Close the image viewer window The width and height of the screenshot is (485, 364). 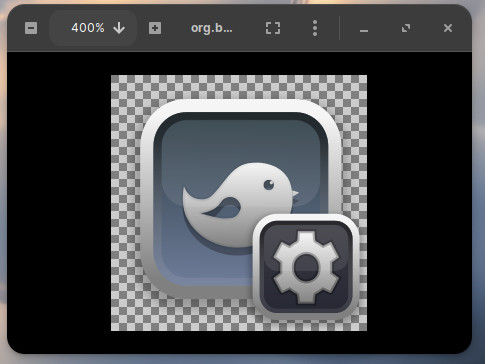(448, 28)
